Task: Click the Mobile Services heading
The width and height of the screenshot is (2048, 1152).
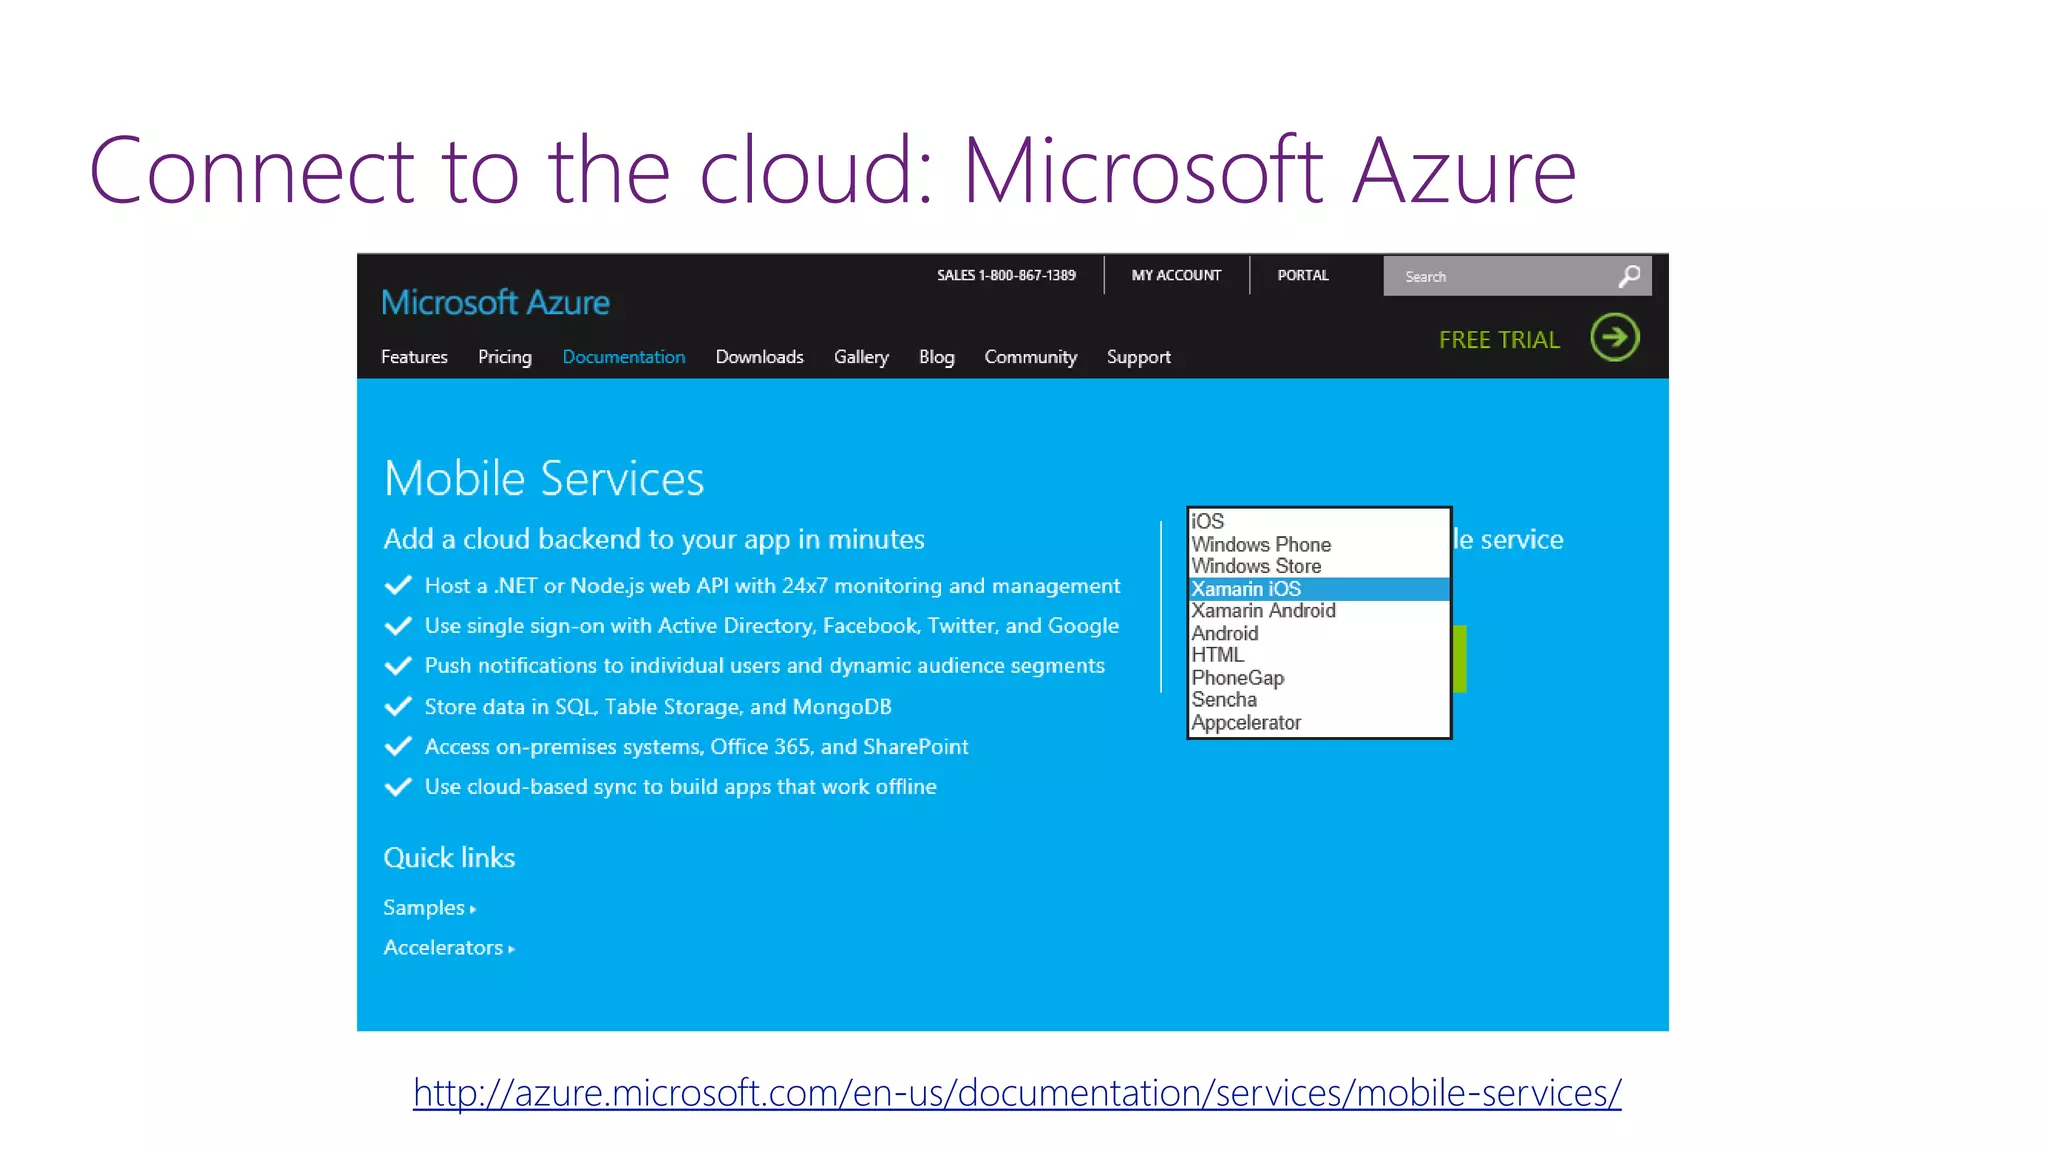Action: click(544, 478)
